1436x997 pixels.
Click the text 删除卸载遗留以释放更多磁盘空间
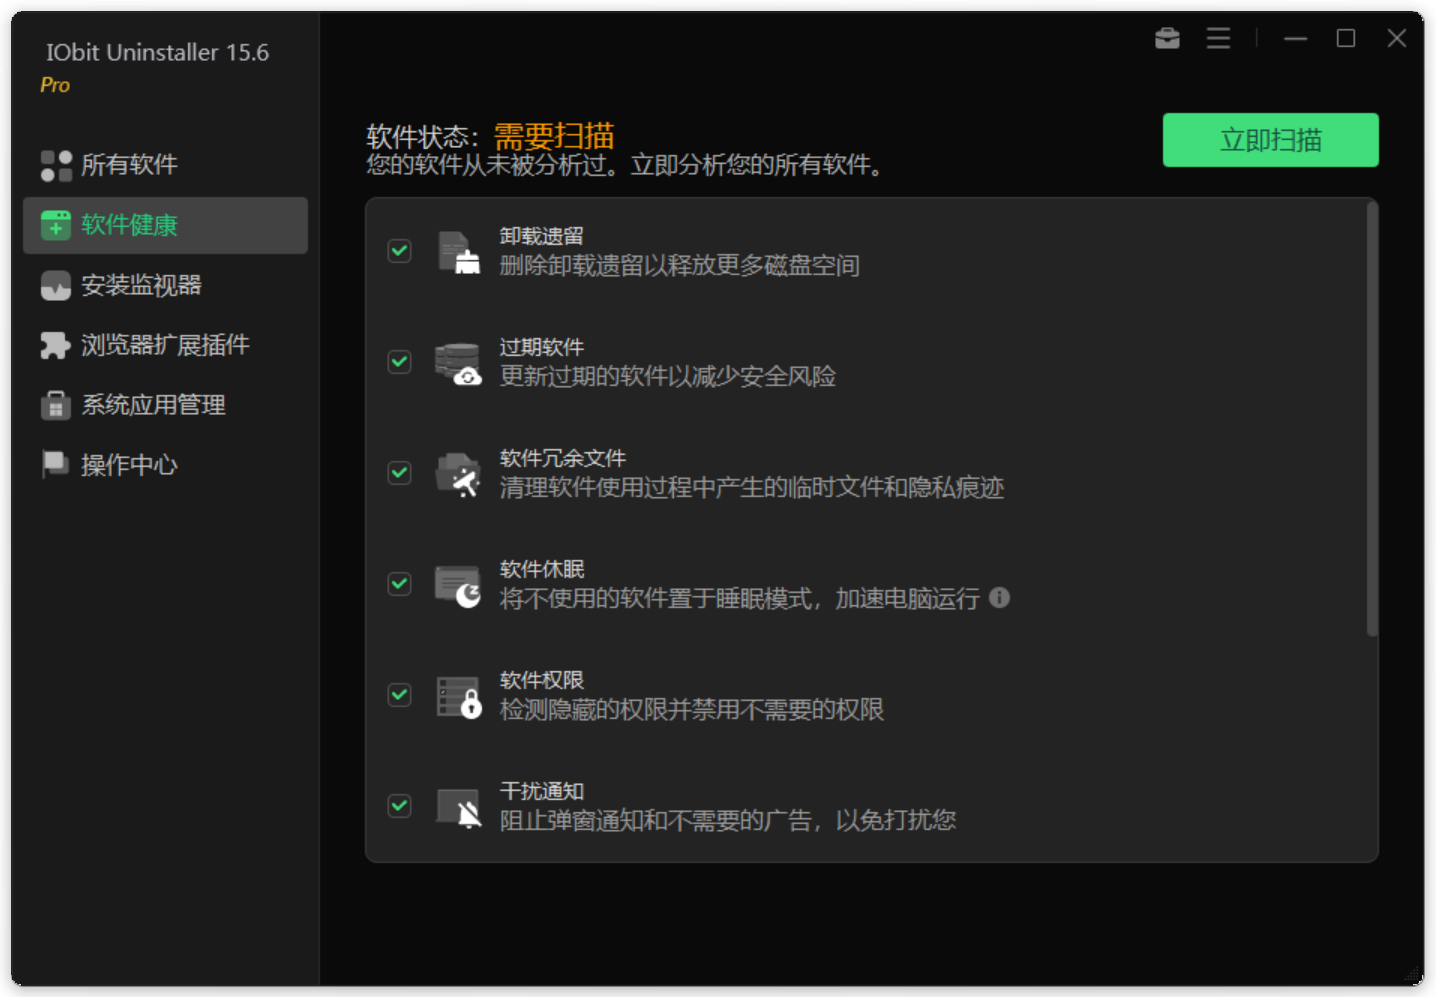point(680,265)
